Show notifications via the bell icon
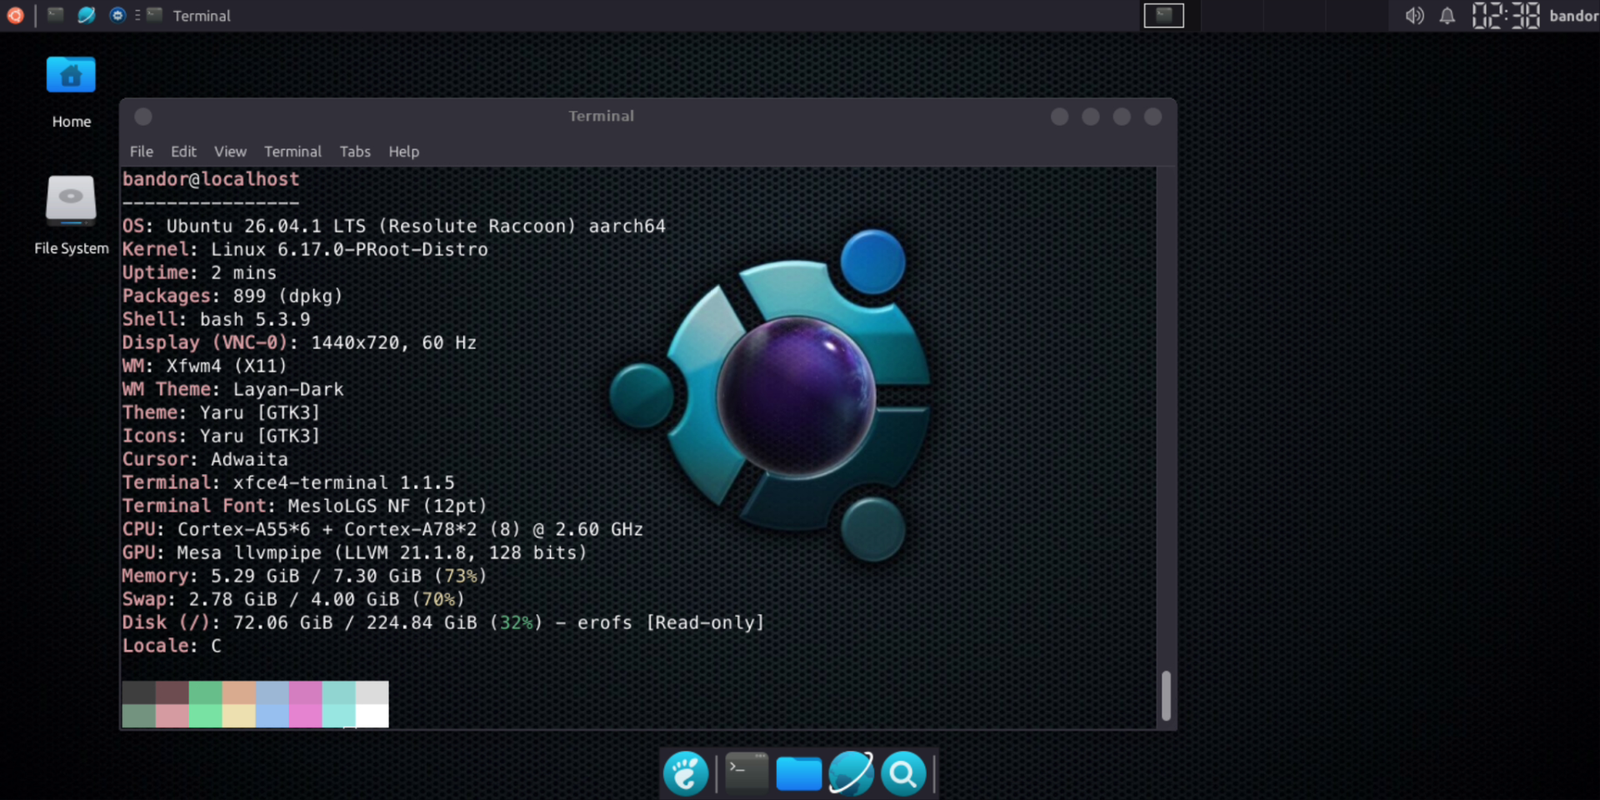The height and width of the screenshot is (800, 1600). [1447, 15]
